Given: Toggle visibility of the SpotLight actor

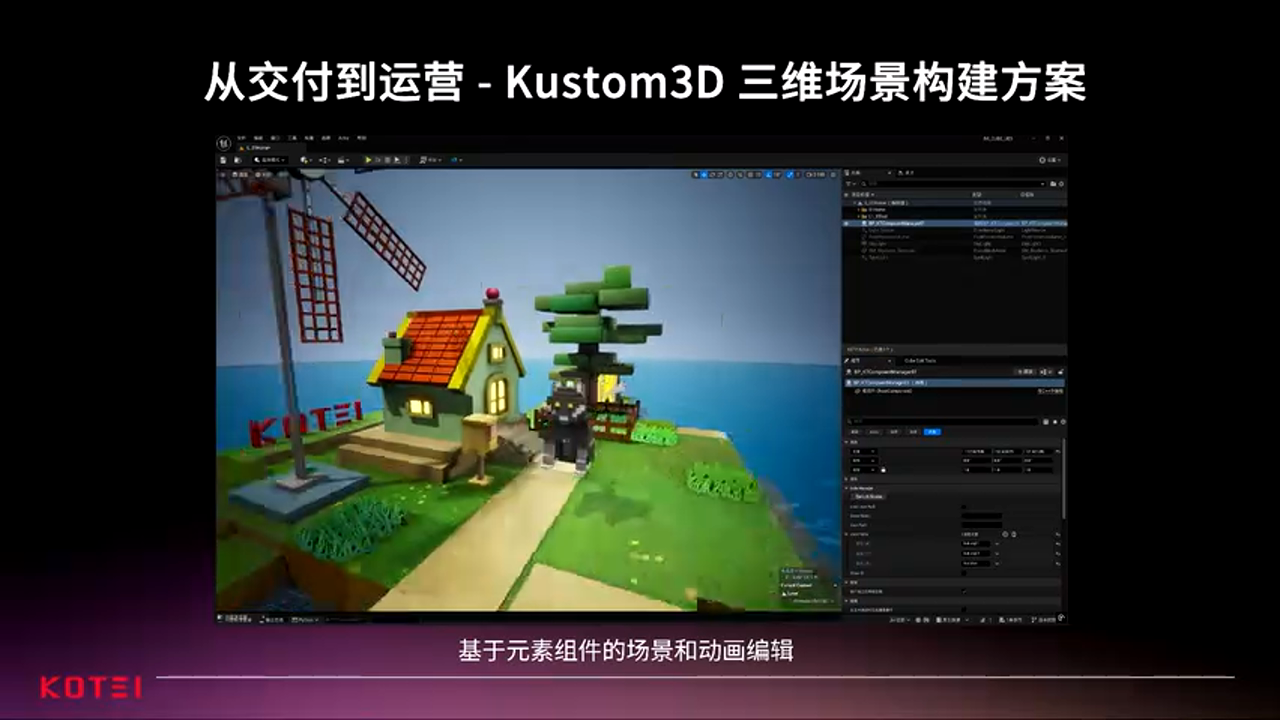Looking at the screenshot, I should (x=846, y=257).
